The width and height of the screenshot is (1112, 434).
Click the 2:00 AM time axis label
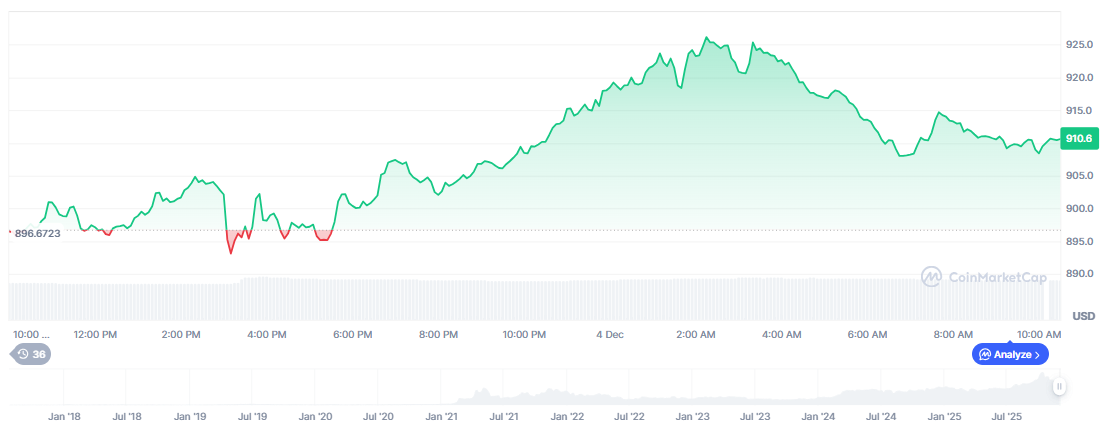(x=696, y=334)
